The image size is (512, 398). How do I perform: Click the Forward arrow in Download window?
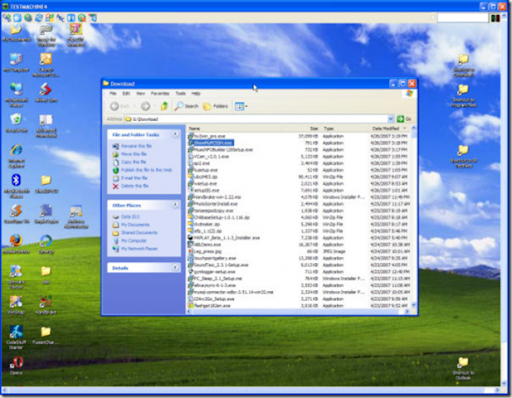(x=145, y=106)
